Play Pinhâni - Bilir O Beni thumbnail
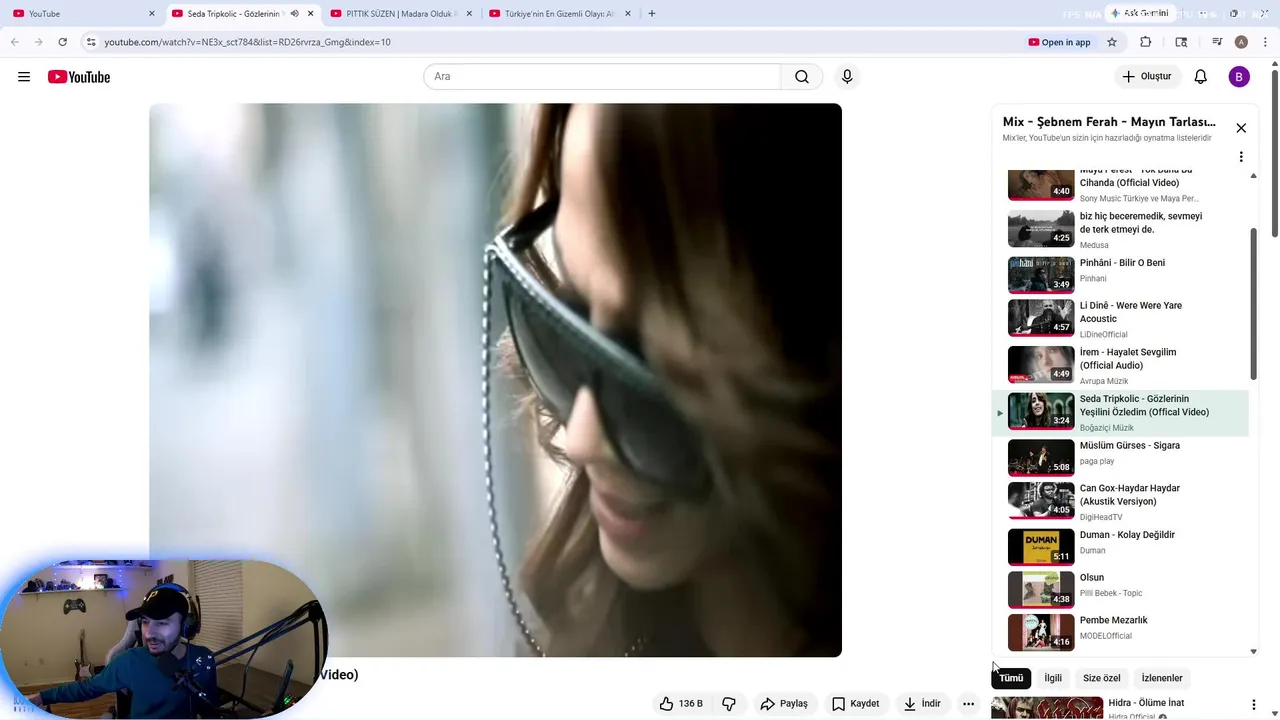The height and width of the screenshot is (720, 1280). 1041,273
